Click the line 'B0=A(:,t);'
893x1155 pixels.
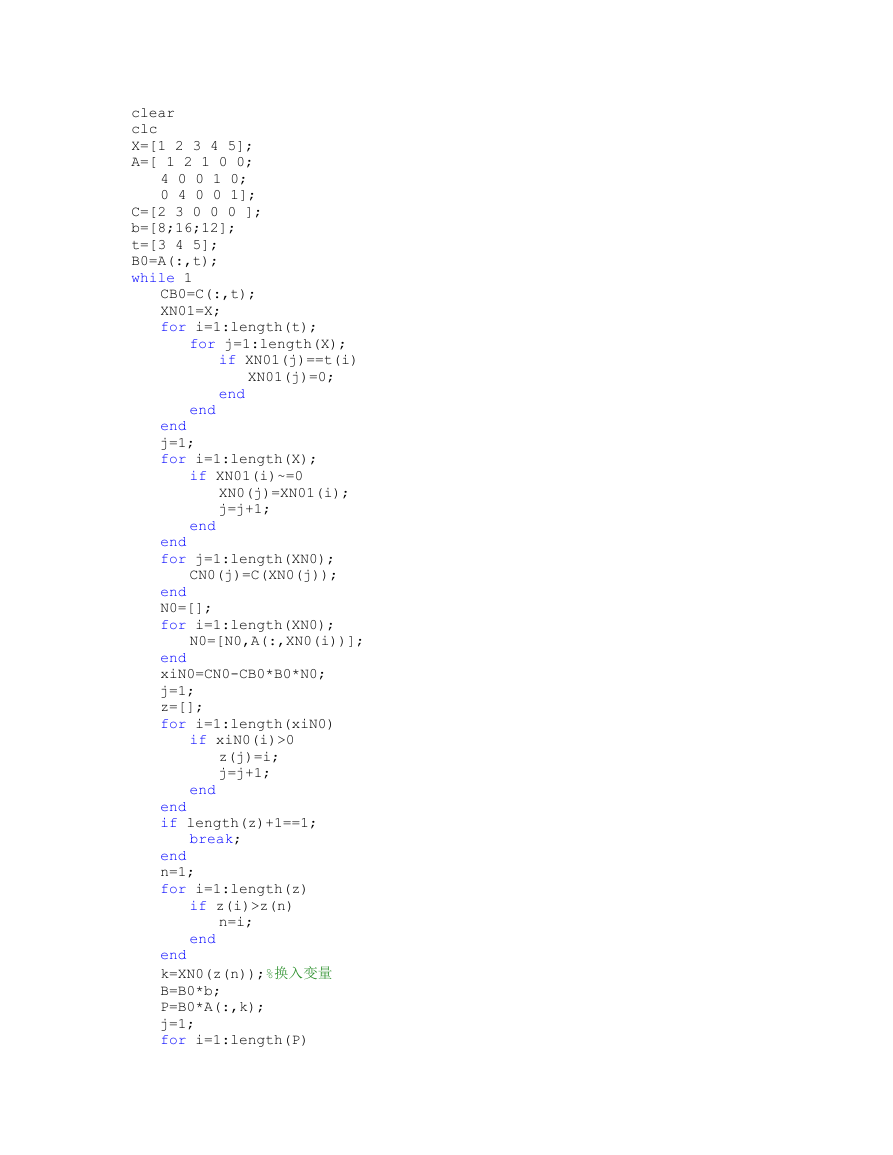point(174,261)
